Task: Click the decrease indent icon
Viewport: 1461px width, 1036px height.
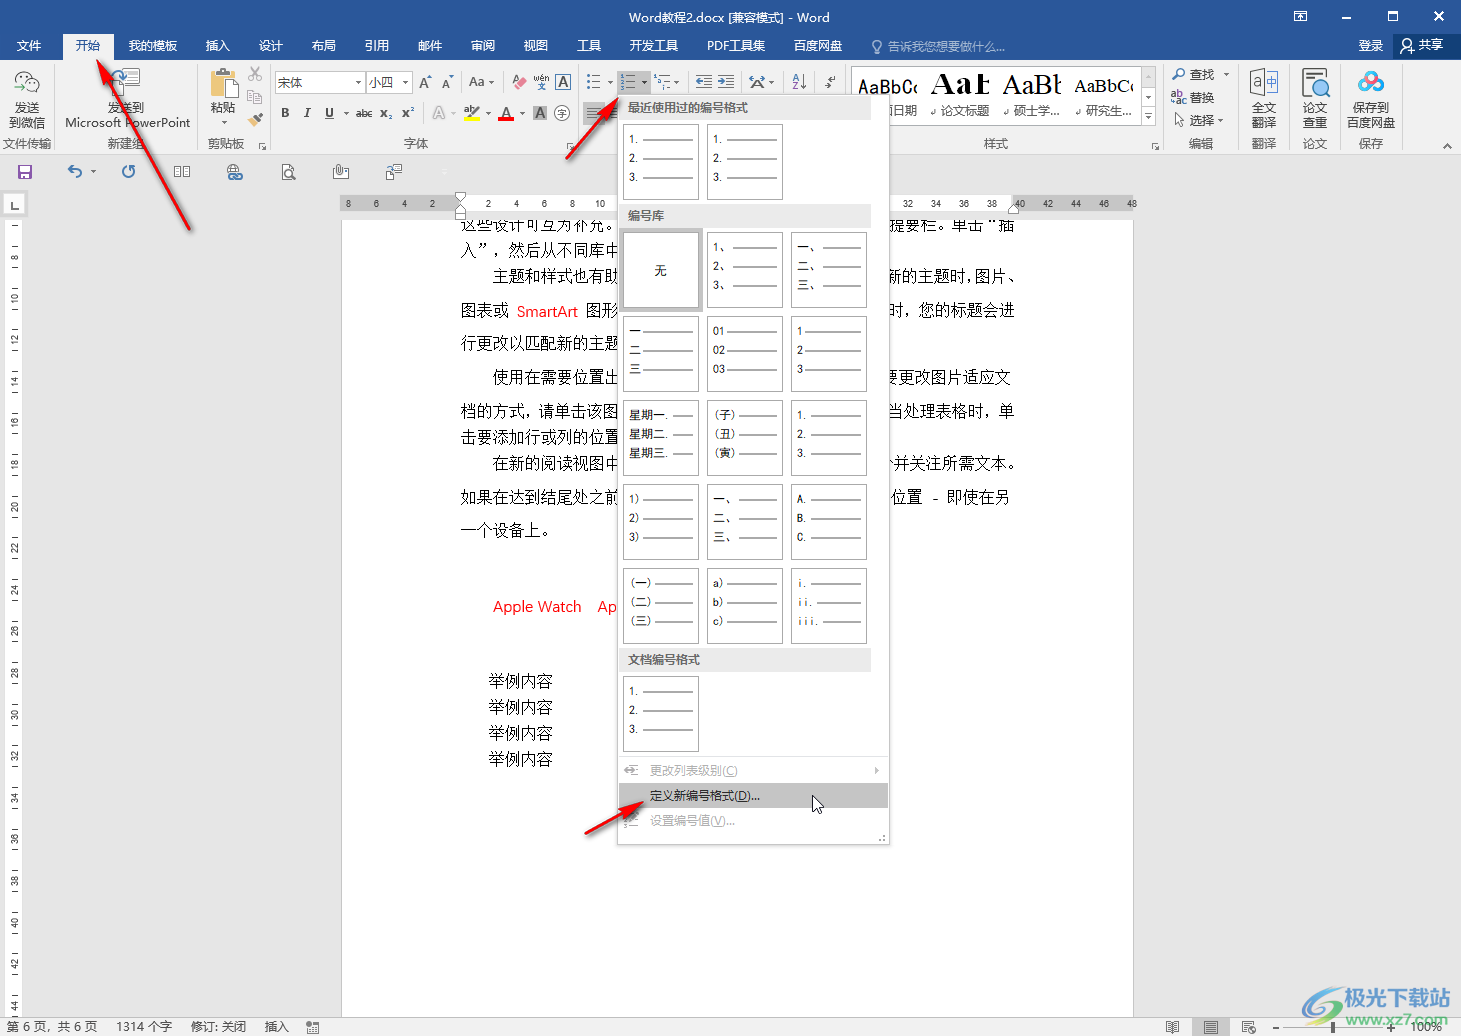Action: (704, 82)
